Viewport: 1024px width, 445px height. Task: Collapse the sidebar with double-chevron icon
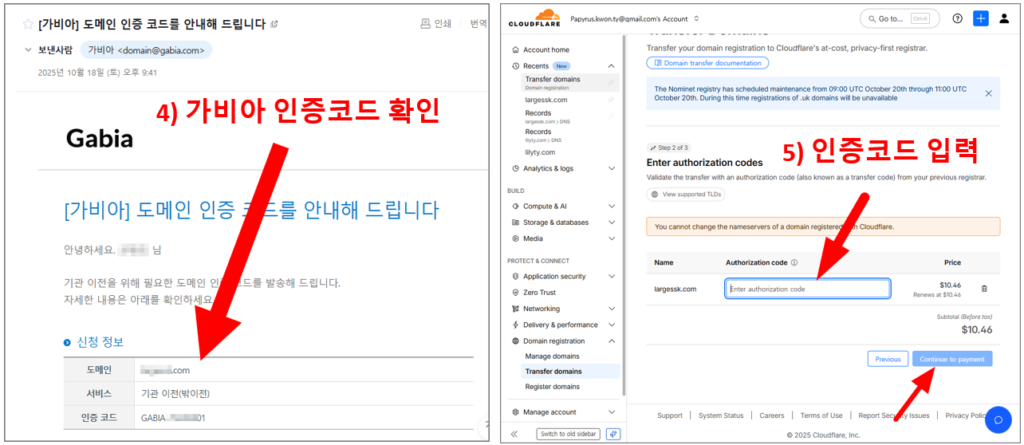point(515,434)
